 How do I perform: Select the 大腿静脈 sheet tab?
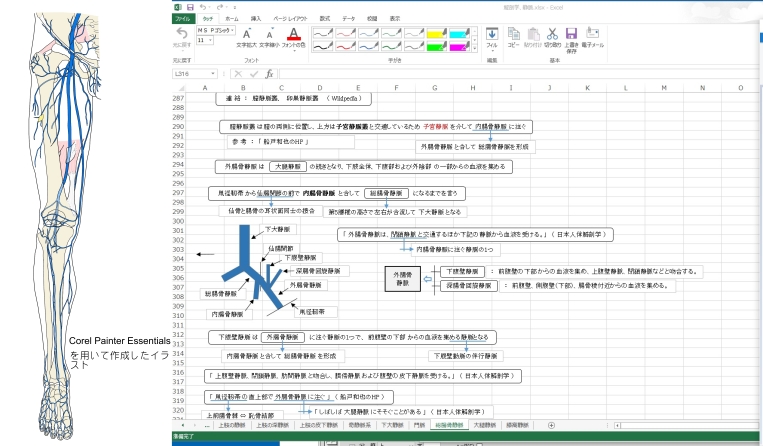click(x=485, y=425)
